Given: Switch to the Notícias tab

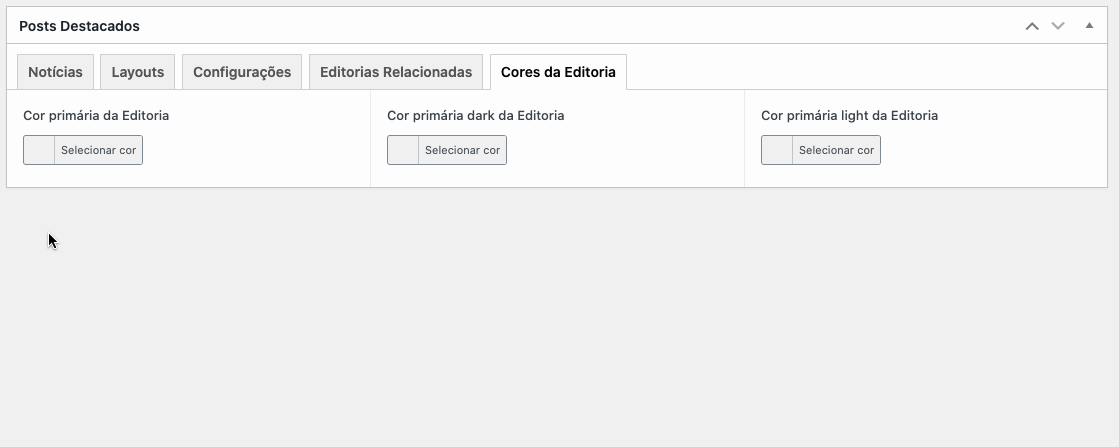Looking at the screenshot, I should (x=55, y=72).
